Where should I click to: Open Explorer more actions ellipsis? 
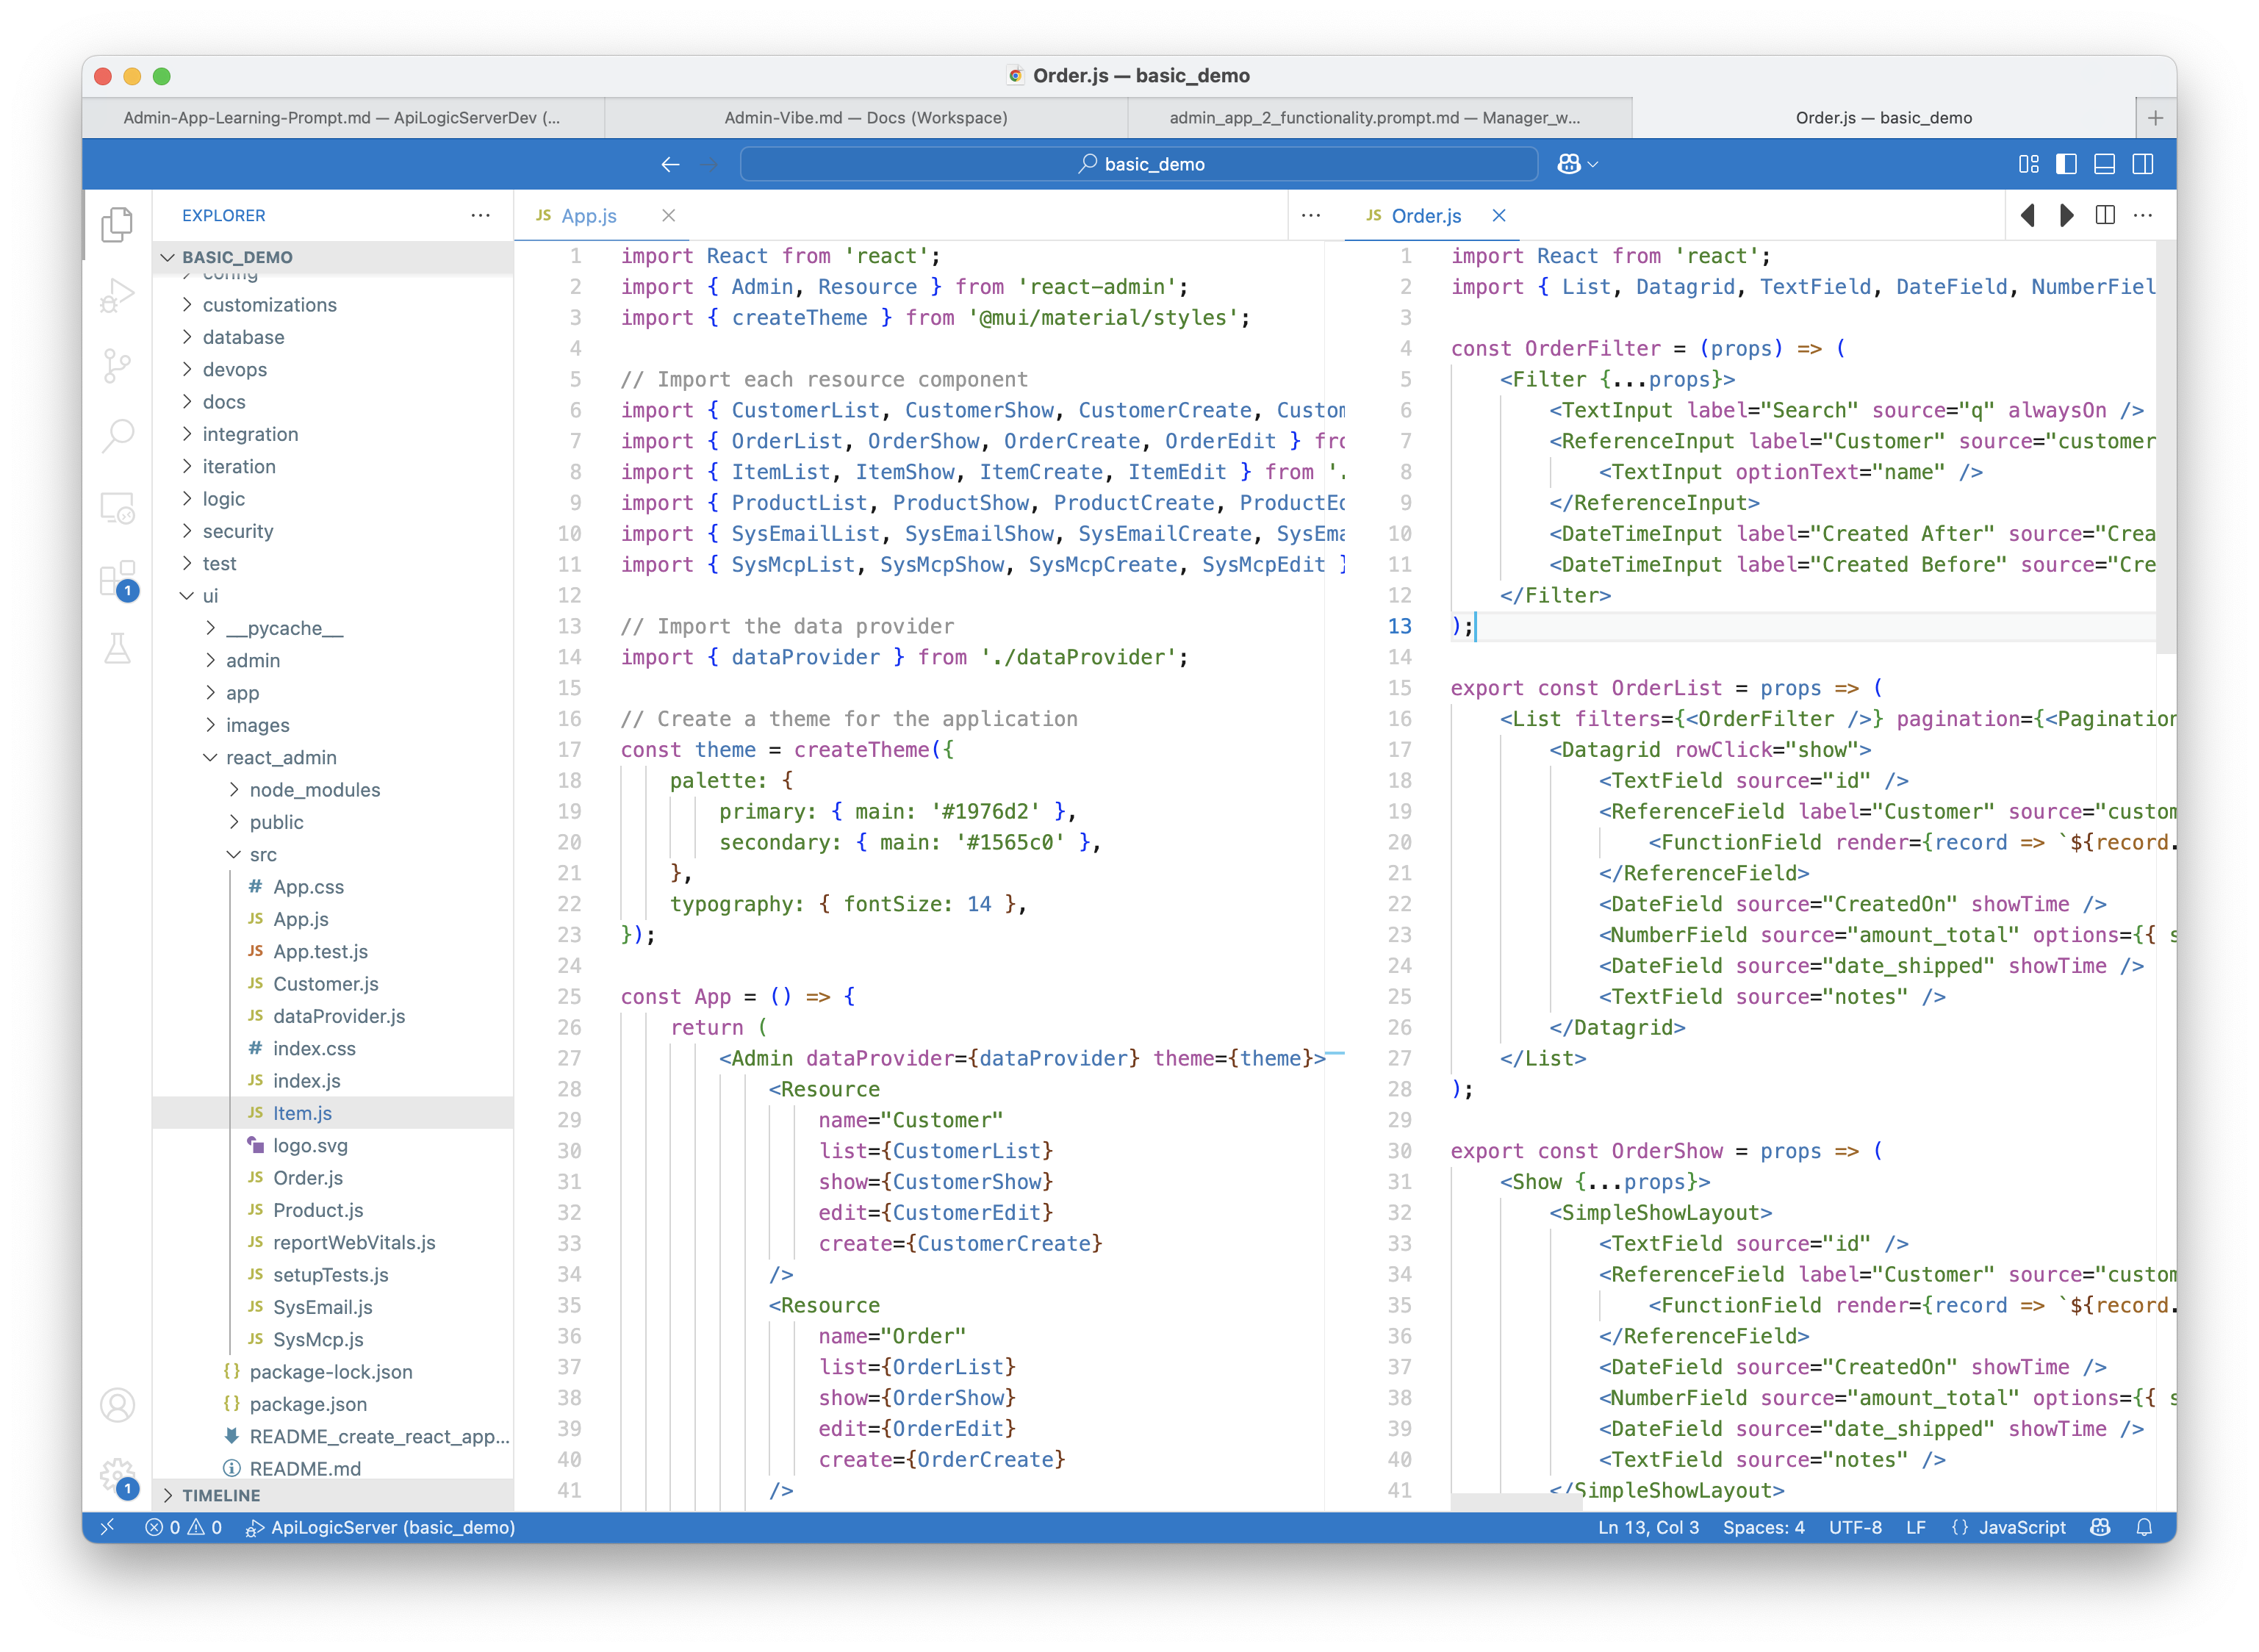480,215
